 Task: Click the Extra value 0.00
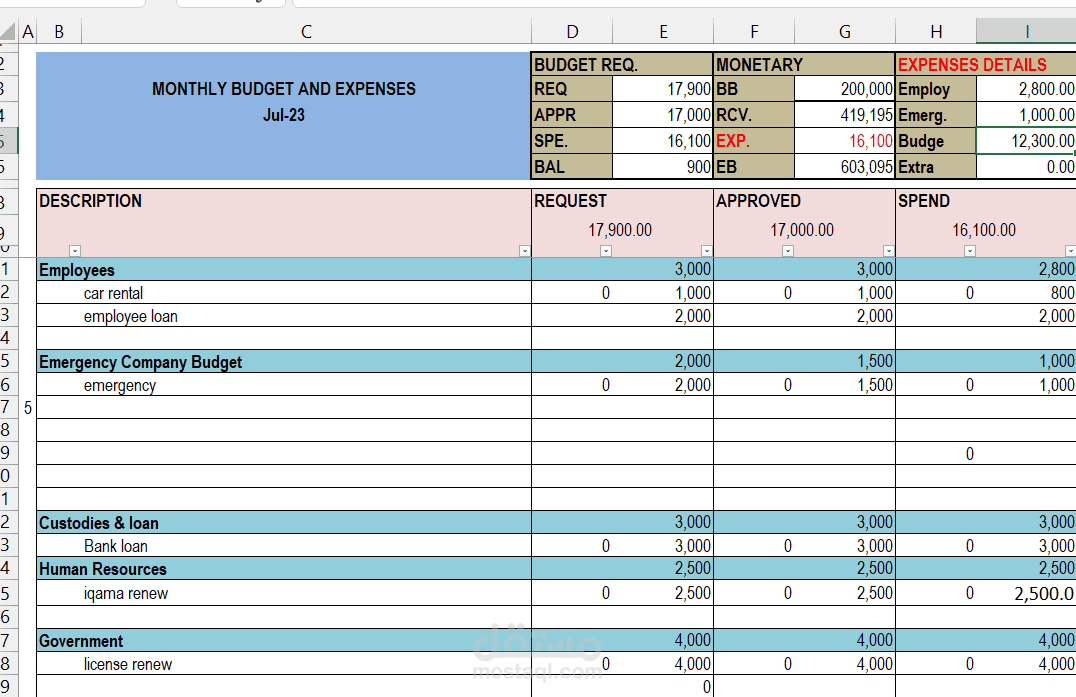tap(1026, 167)
